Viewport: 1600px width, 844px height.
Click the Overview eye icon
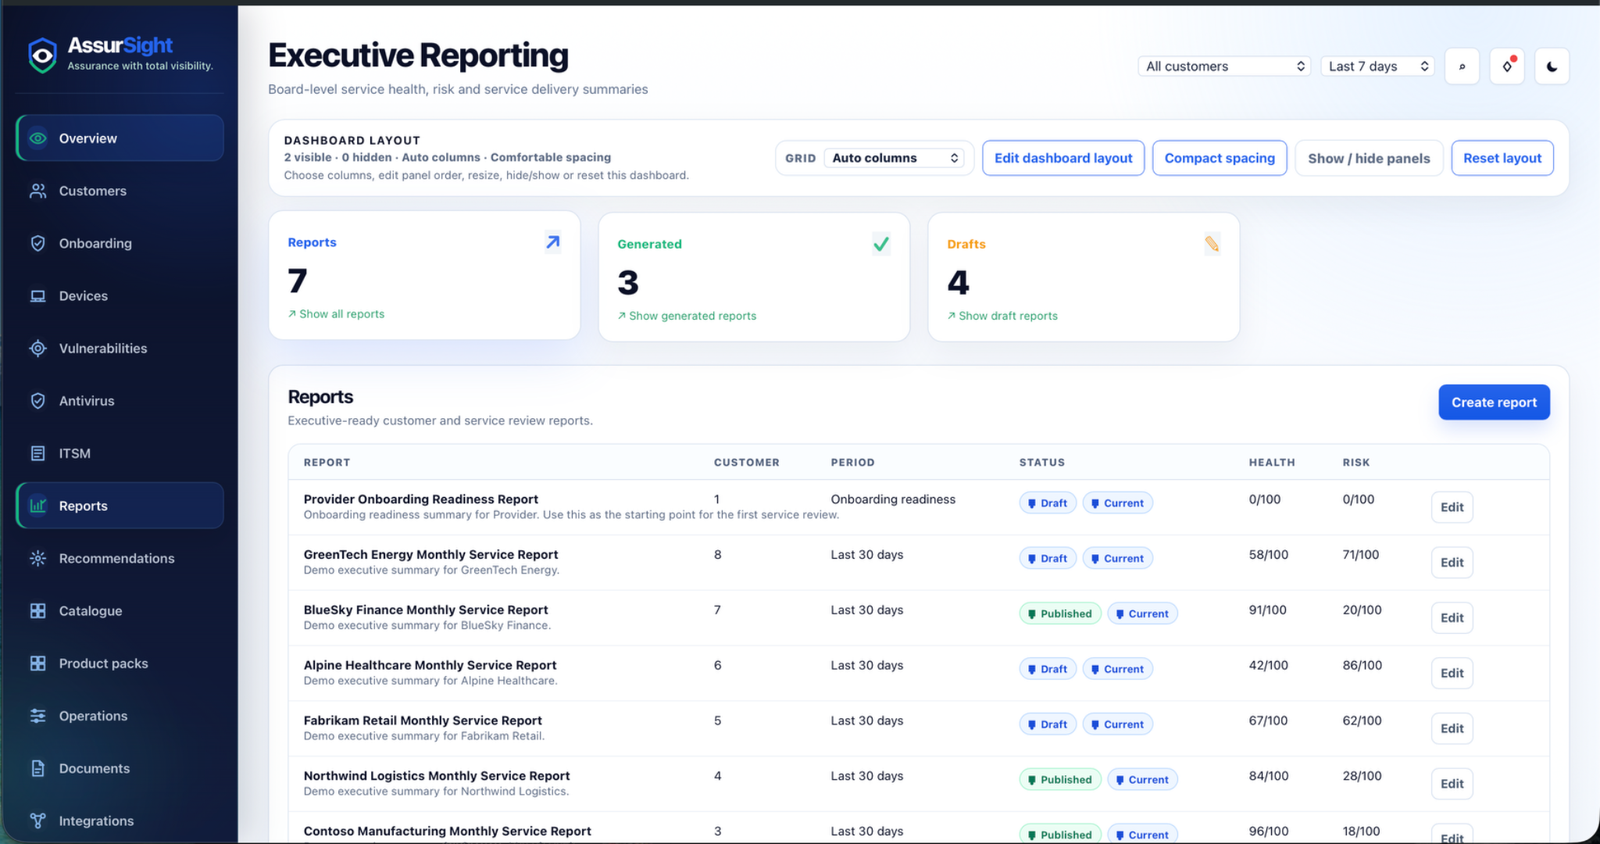coord(38,138)
